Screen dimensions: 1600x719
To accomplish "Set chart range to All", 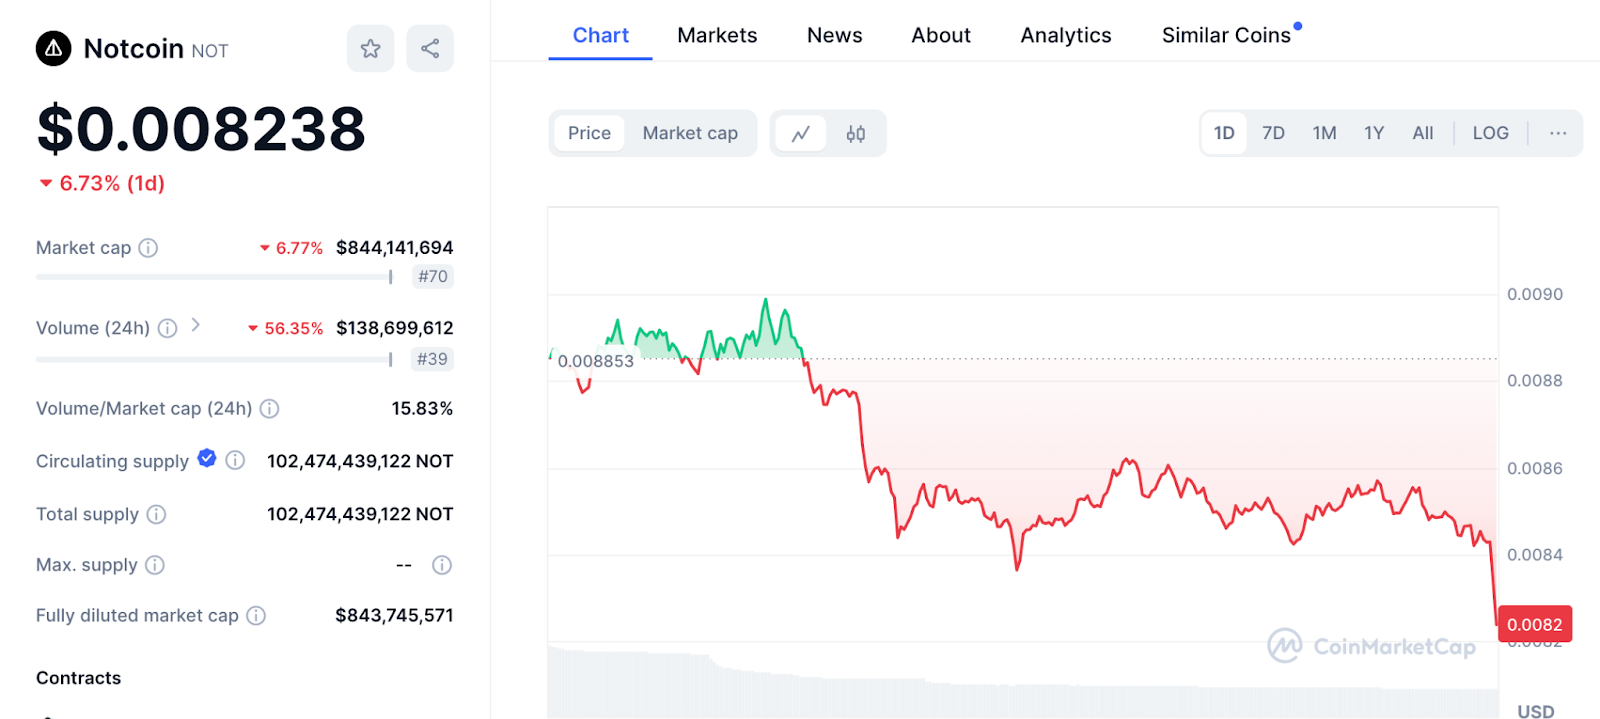I will tap(1422, 133).
